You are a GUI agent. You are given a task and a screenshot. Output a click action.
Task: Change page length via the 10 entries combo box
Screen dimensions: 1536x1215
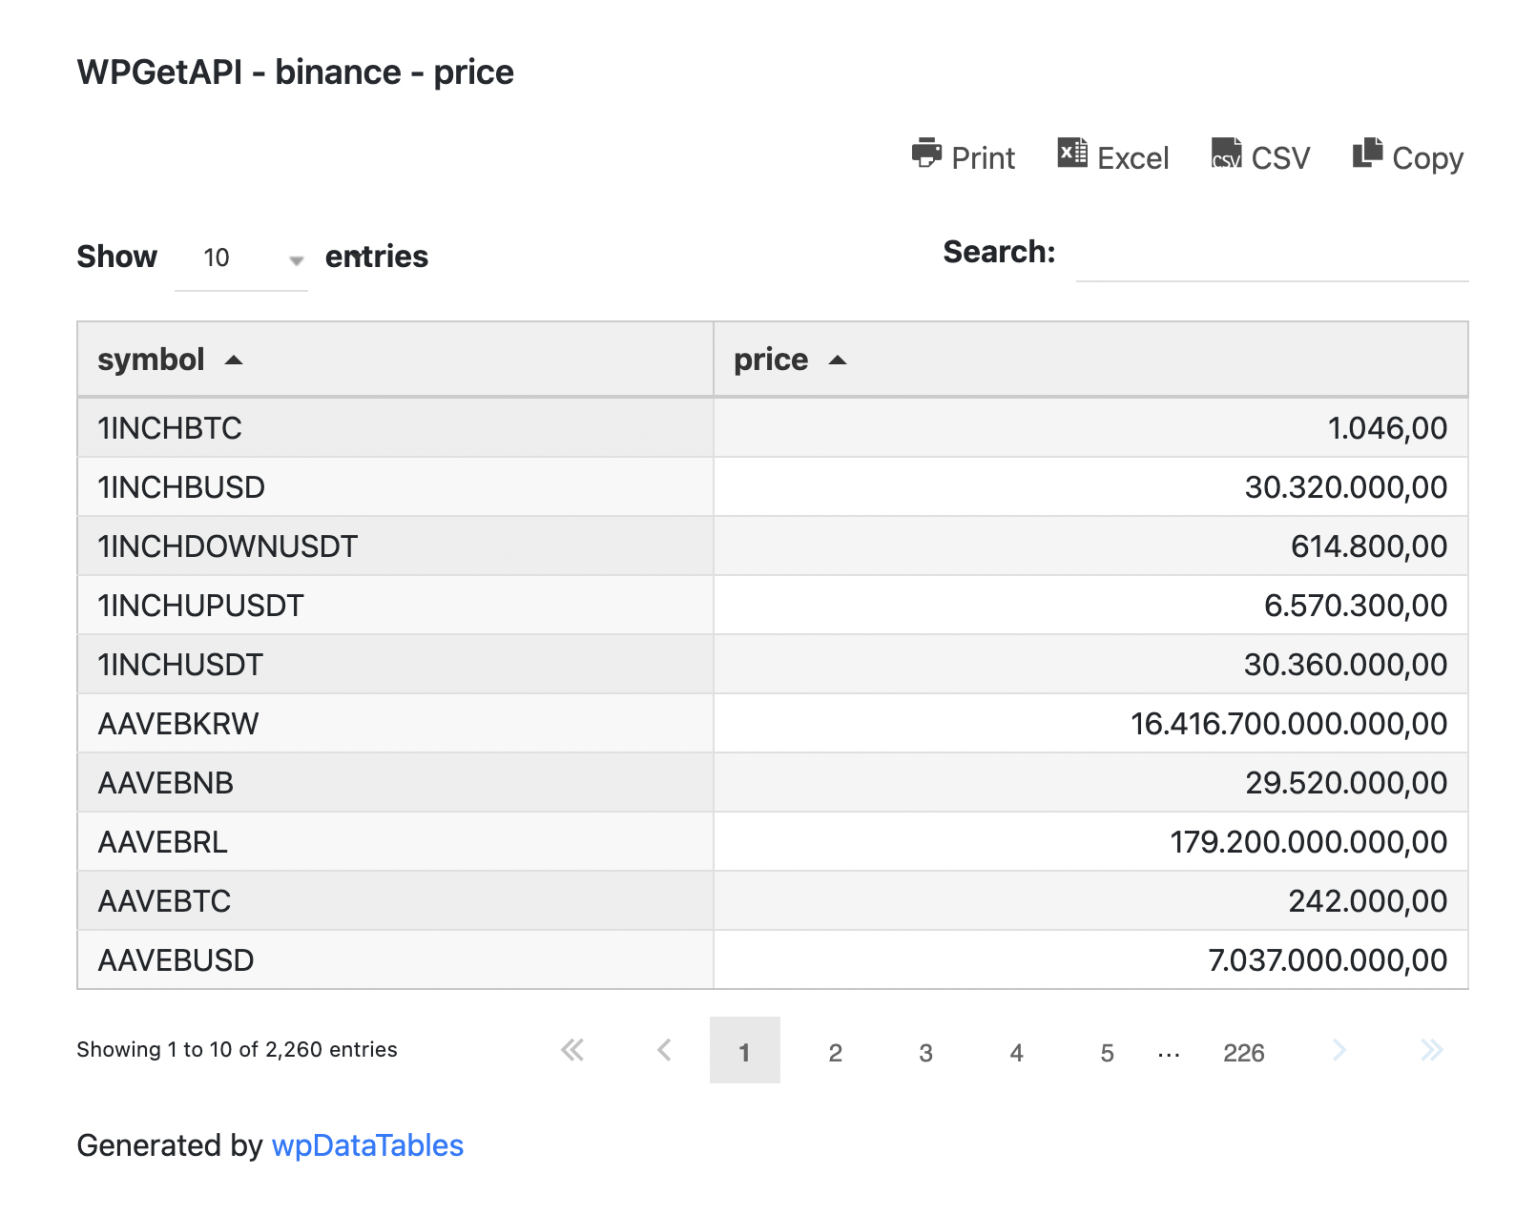click(x=241, y=258)
